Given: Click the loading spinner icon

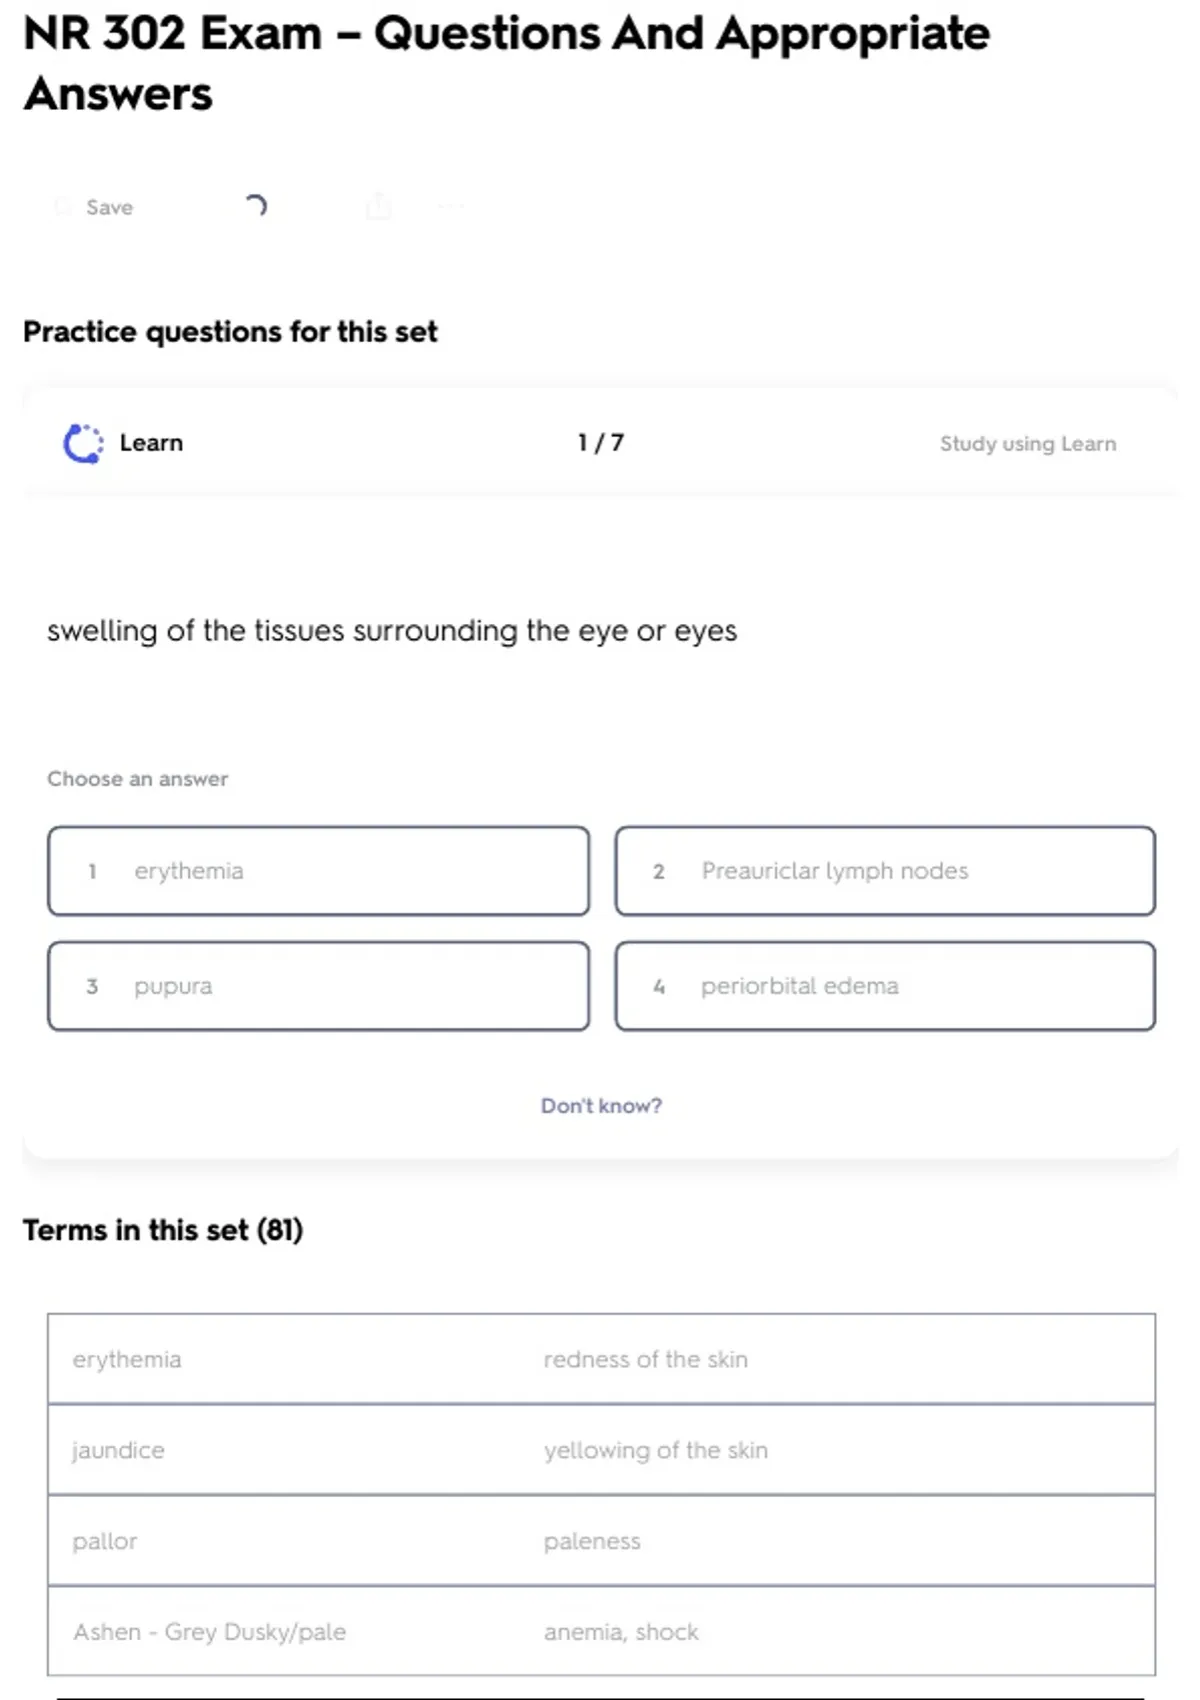Looking at the screenshot, I should [256, 206].
